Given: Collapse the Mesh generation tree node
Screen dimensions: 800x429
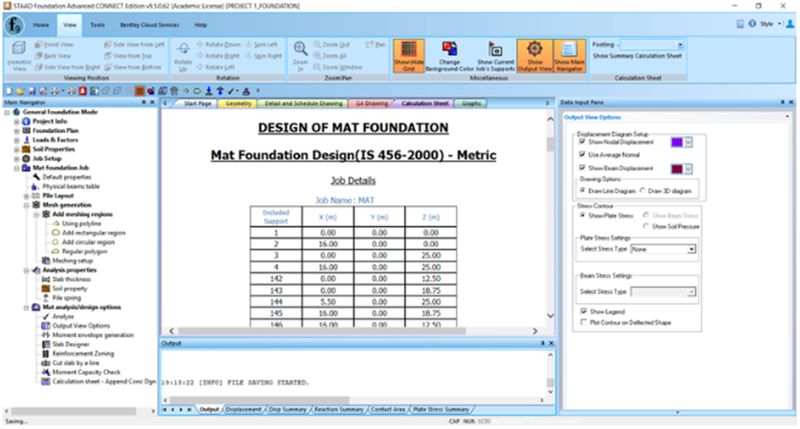Looking at the screenshot, I should tap(27, 204).
